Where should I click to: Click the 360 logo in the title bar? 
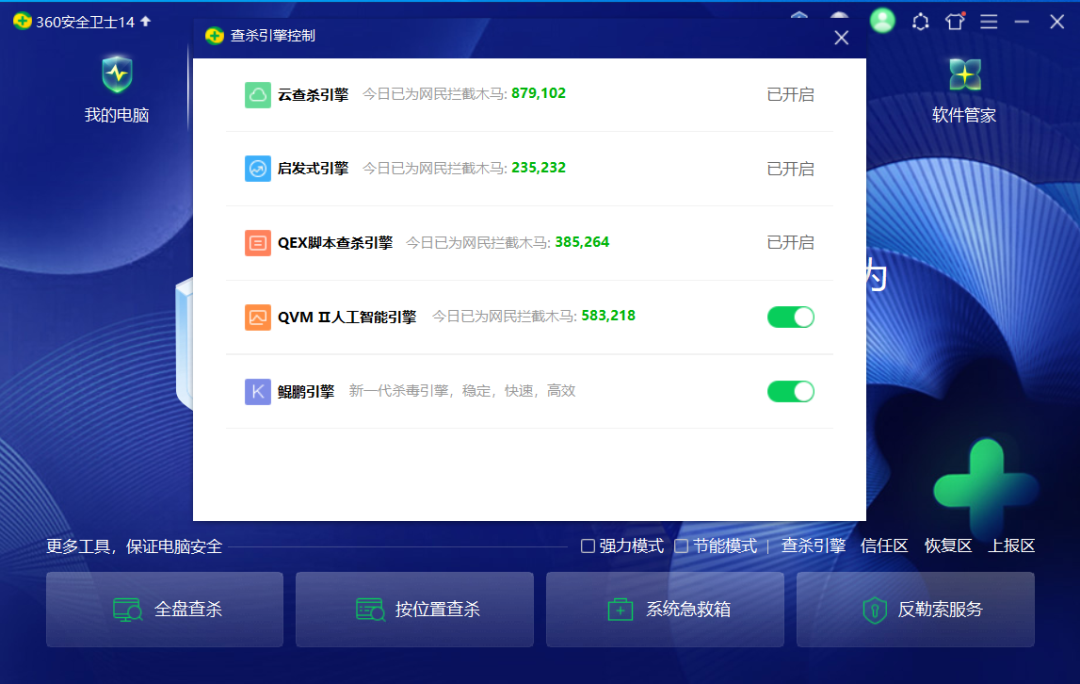pyautogui.click(x=21, y=21)
